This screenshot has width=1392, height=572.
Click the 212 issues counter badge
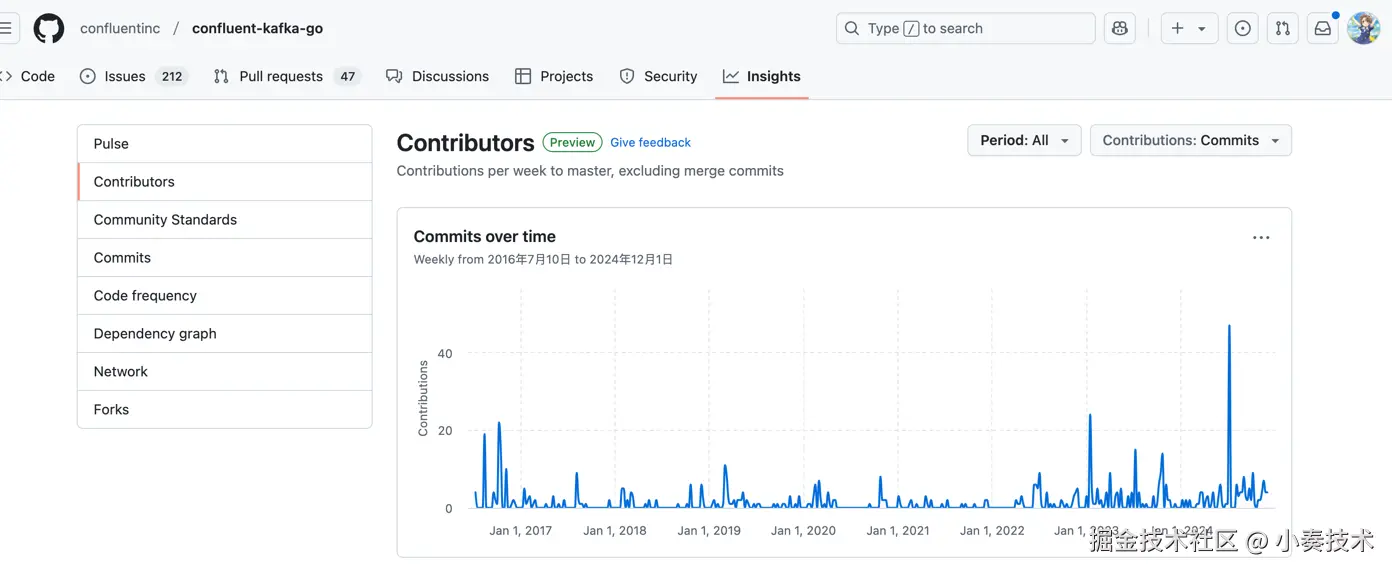tap(172, 76)
